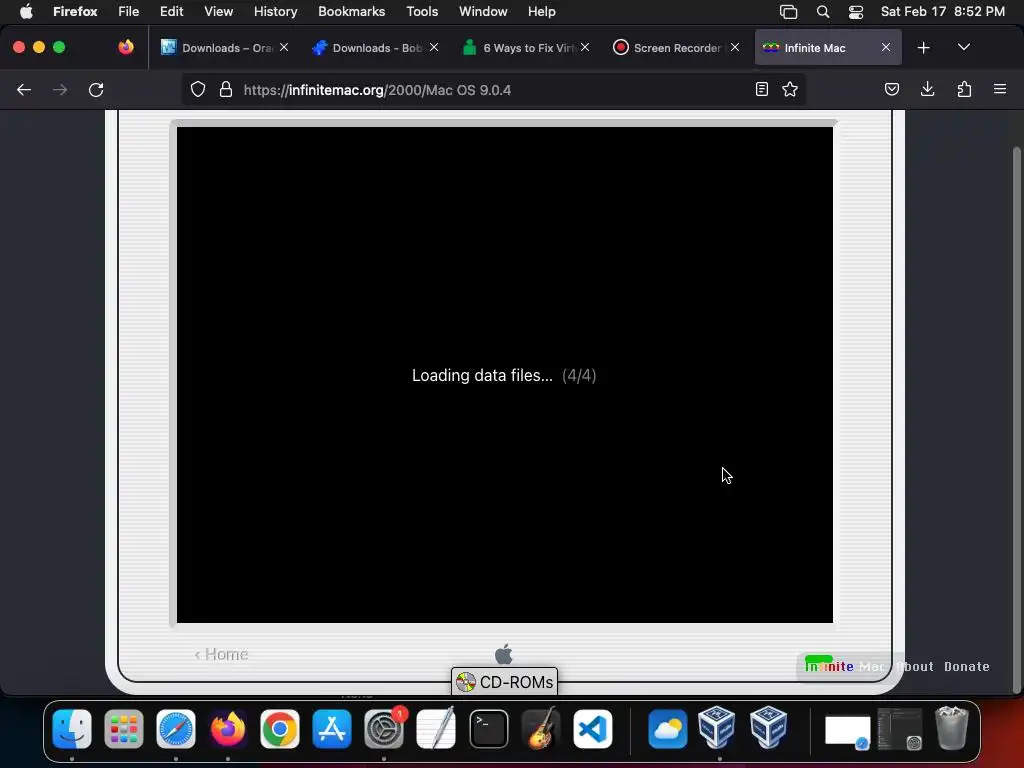Open the View menu
Screen dimensions: 1024x768
pyautogui.click(x=219, y=12)
